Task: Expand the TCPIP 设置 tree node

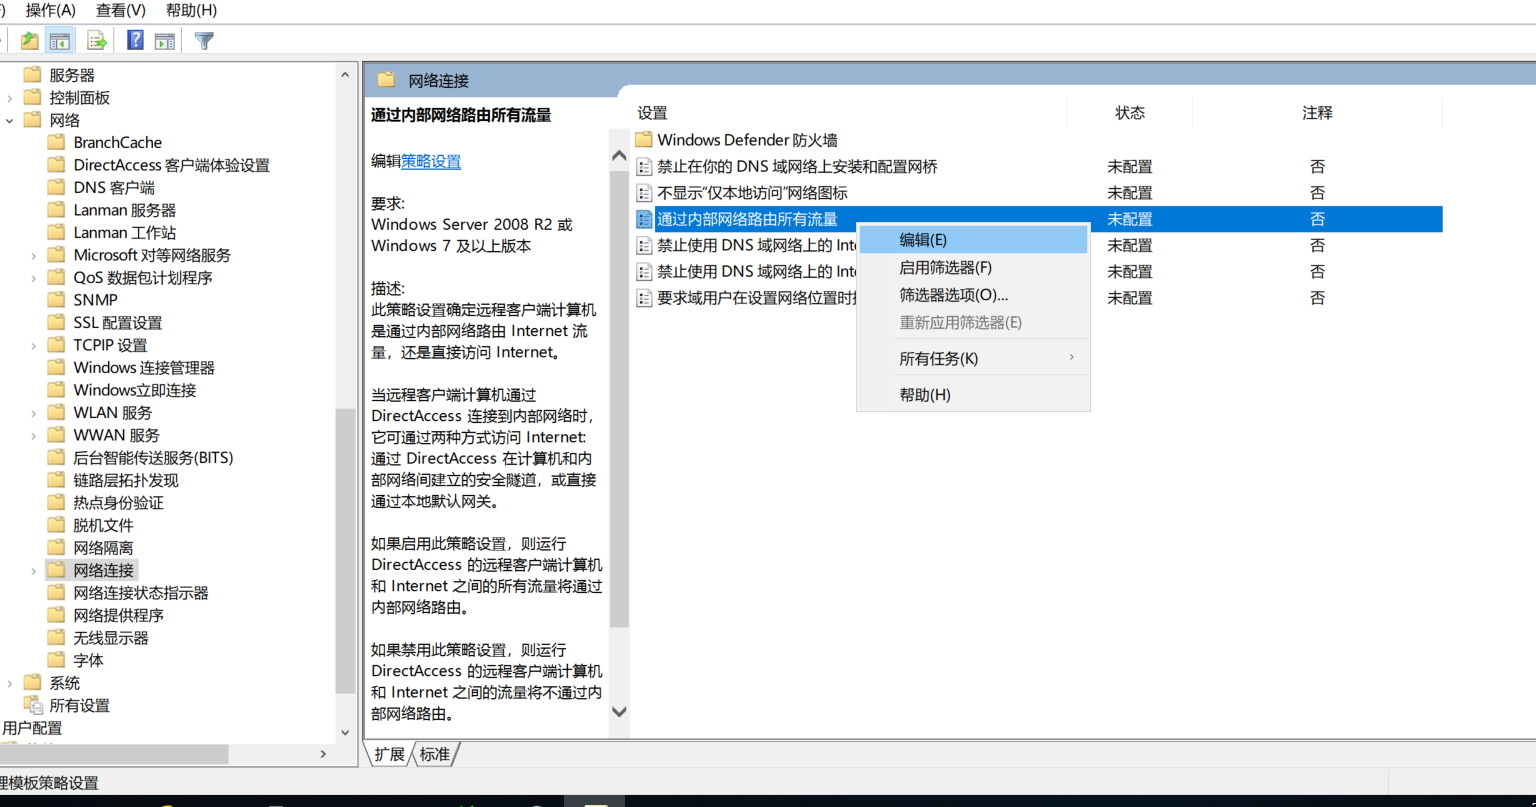Action: 34,345
